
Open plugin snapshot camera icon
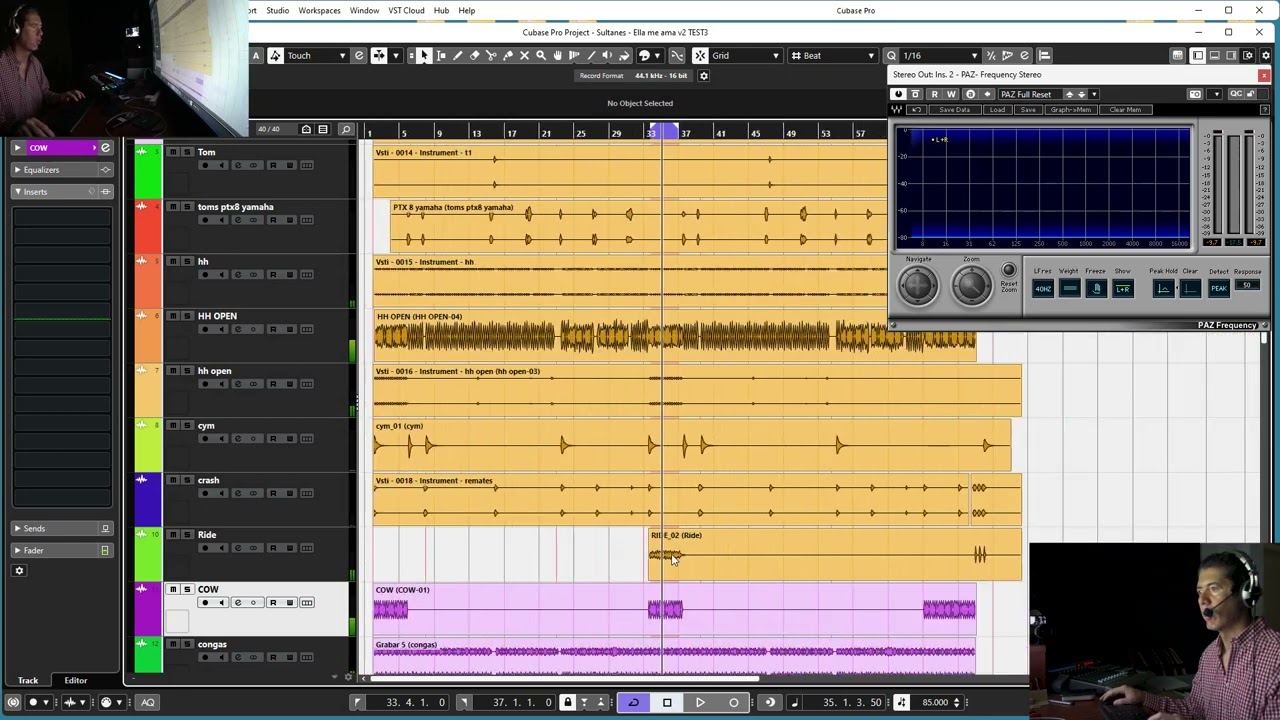pos(1195,94)
